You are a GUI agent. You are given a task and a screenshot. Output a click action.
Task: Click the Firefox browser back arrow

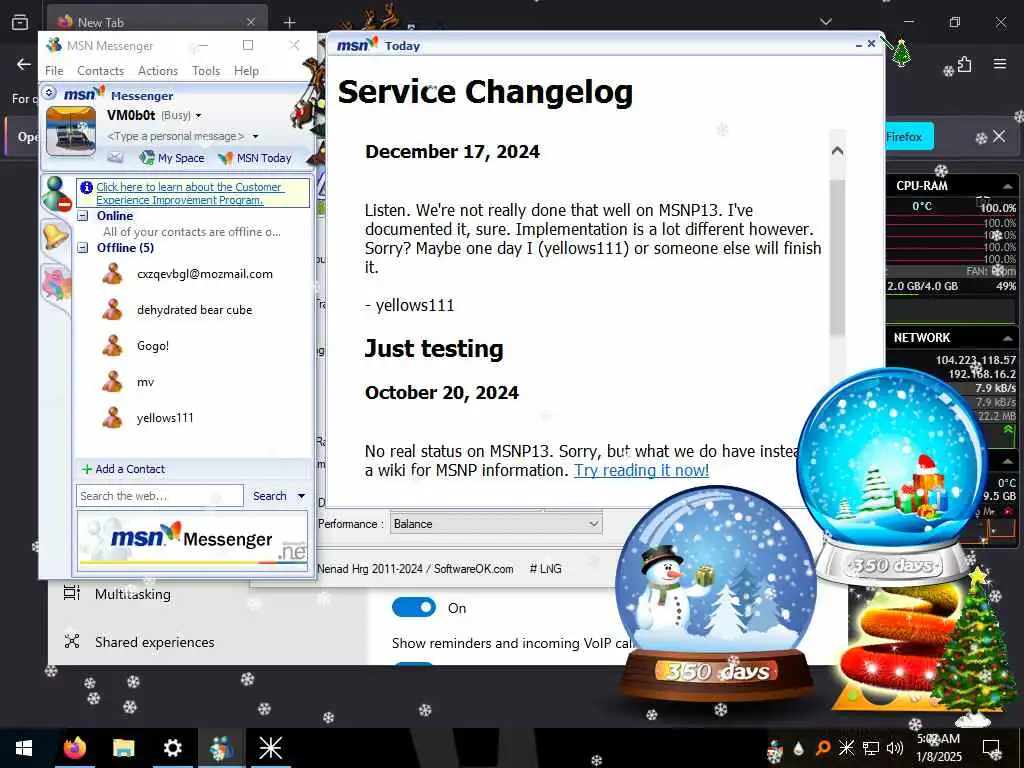click(x=24, y=64)
